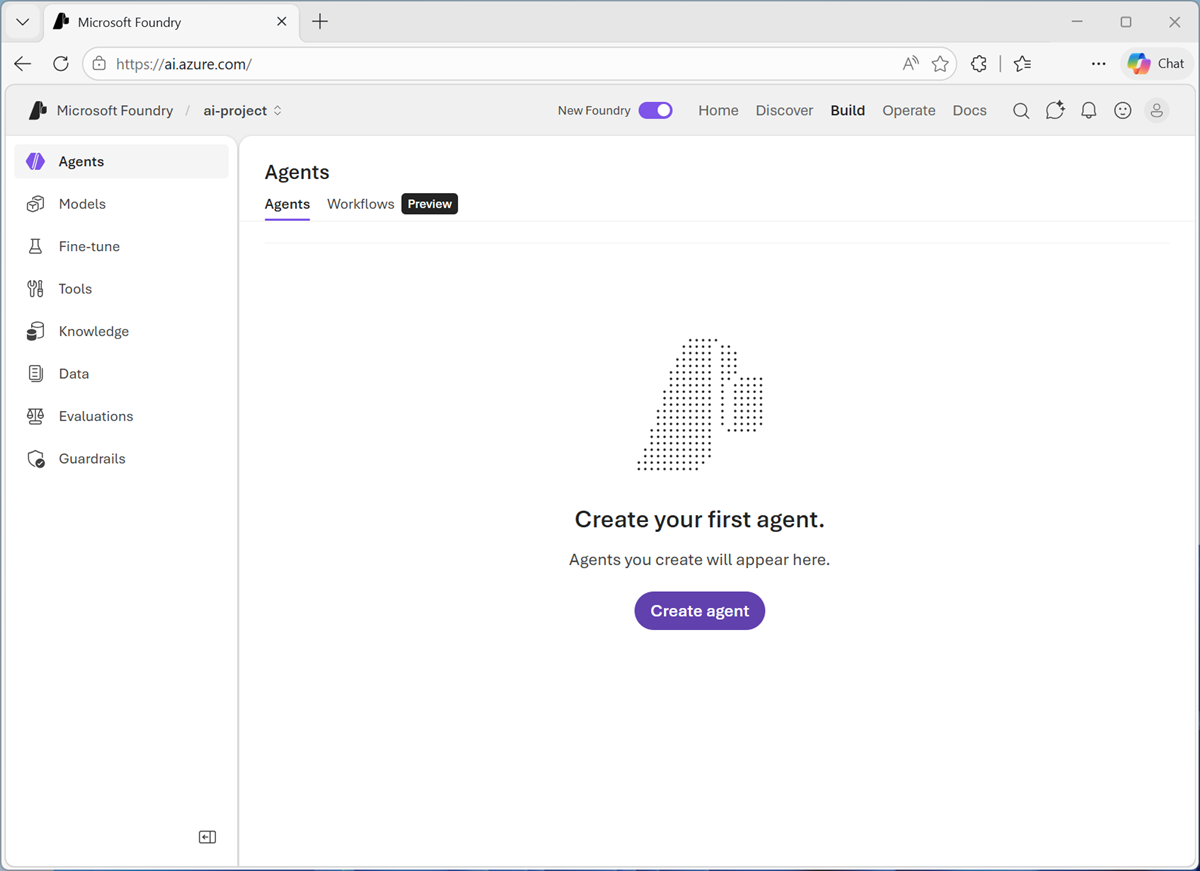Click the Create agent button
Viewport: 1200px width, 871px height.
coord(700,611)
